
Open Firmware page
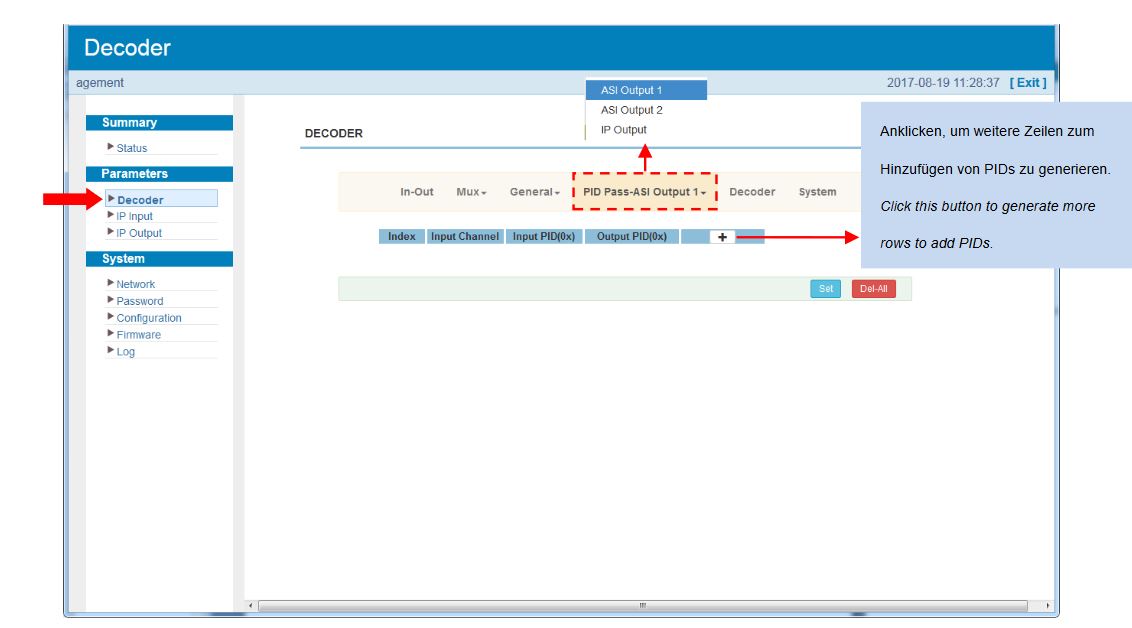138,335
